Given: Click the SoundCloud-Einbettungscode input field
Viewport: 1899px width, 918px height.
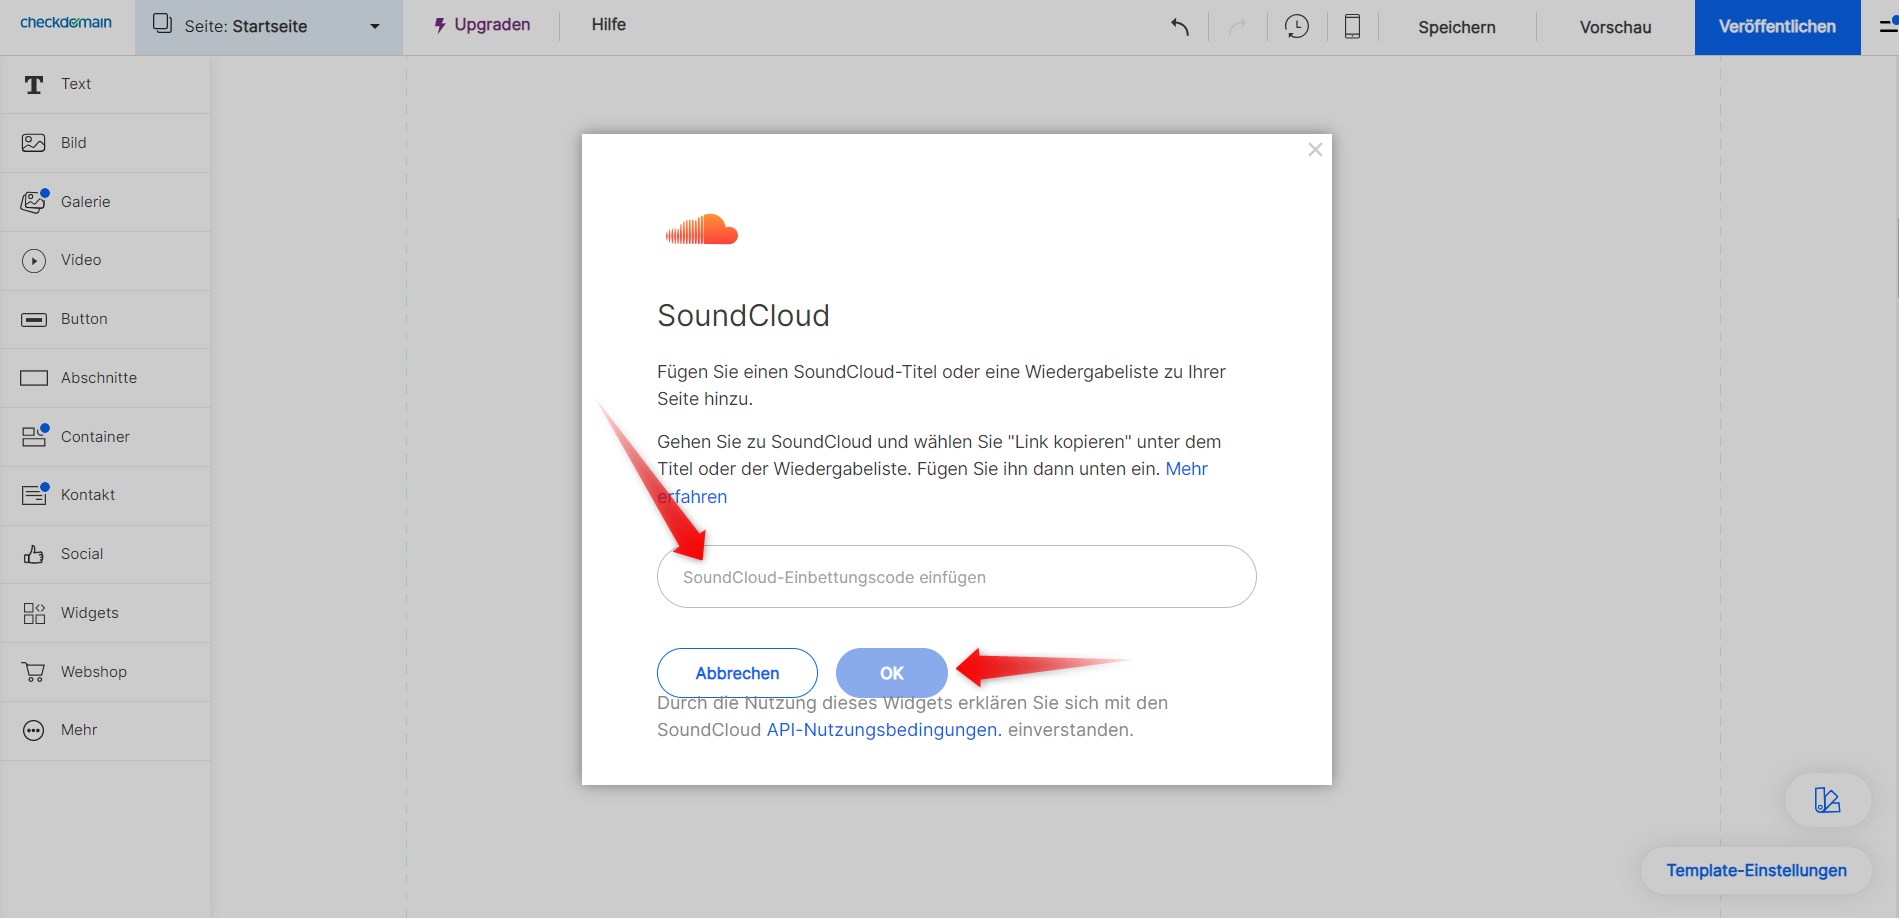Looking at the screenshot, I should [955, 577].
